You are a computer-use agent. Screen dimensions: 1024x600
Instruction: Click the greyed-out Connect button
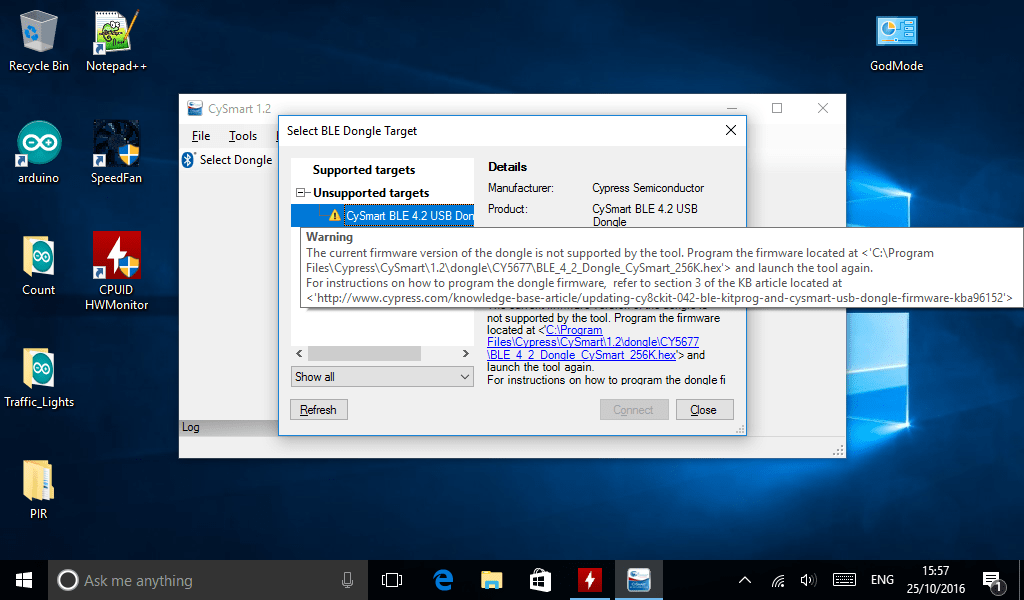633,409
